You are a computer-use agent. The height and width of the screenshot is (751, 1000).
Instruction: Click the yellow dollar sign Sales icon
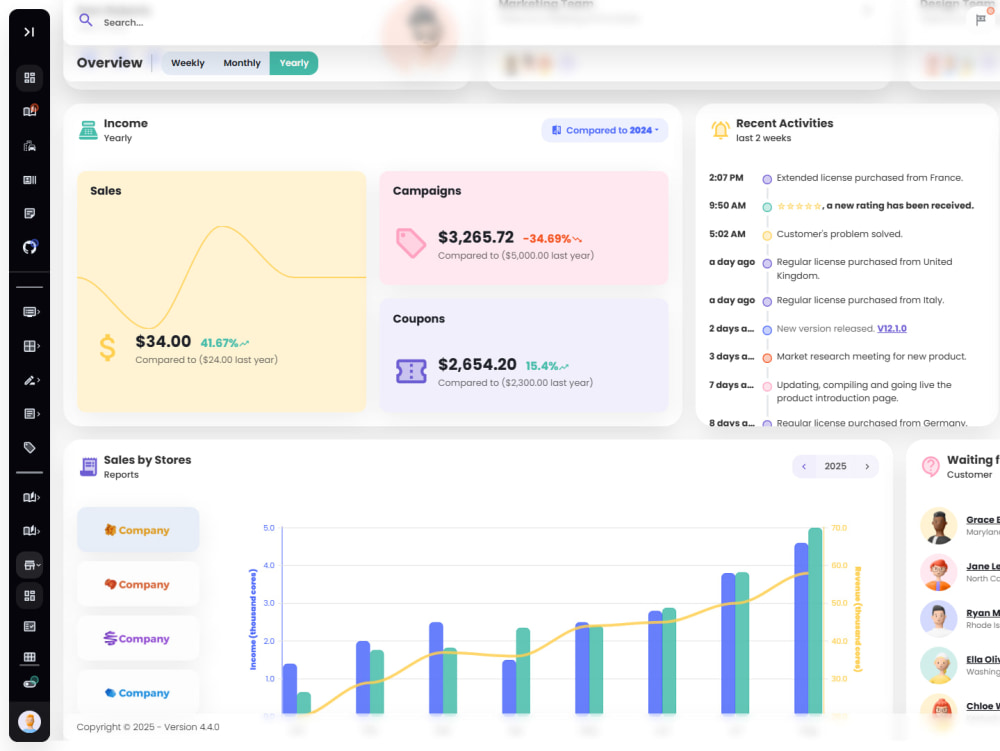click(107, 348)
